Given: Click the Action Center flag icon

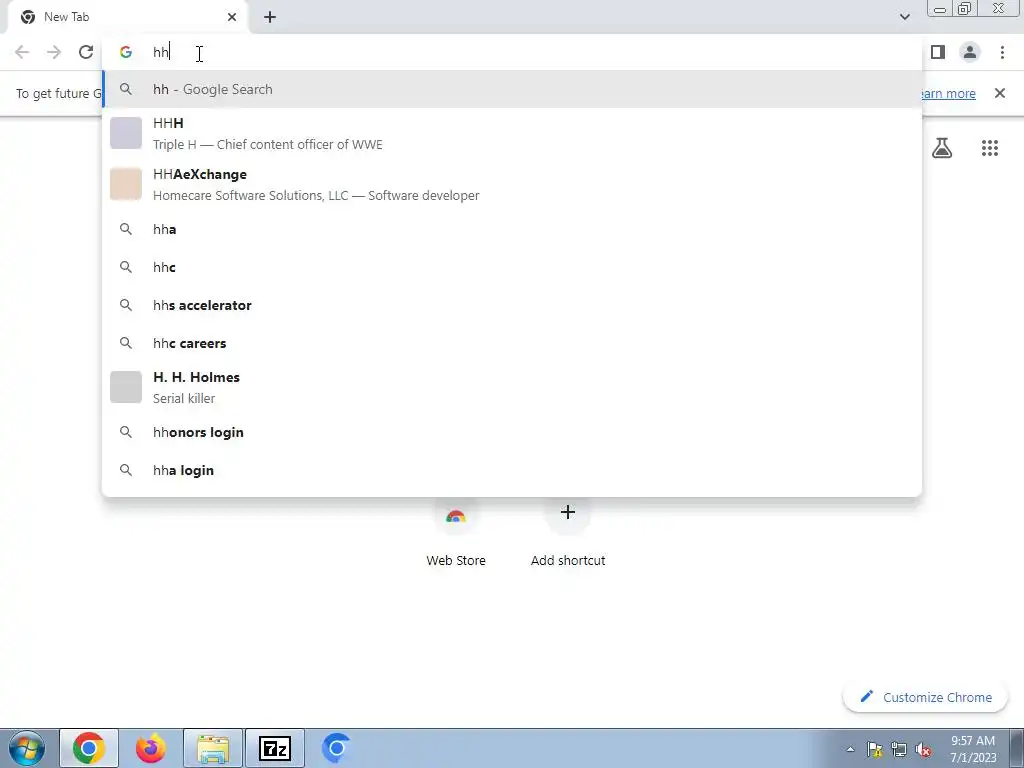Looking at the screenshot, I should point(875,749).
